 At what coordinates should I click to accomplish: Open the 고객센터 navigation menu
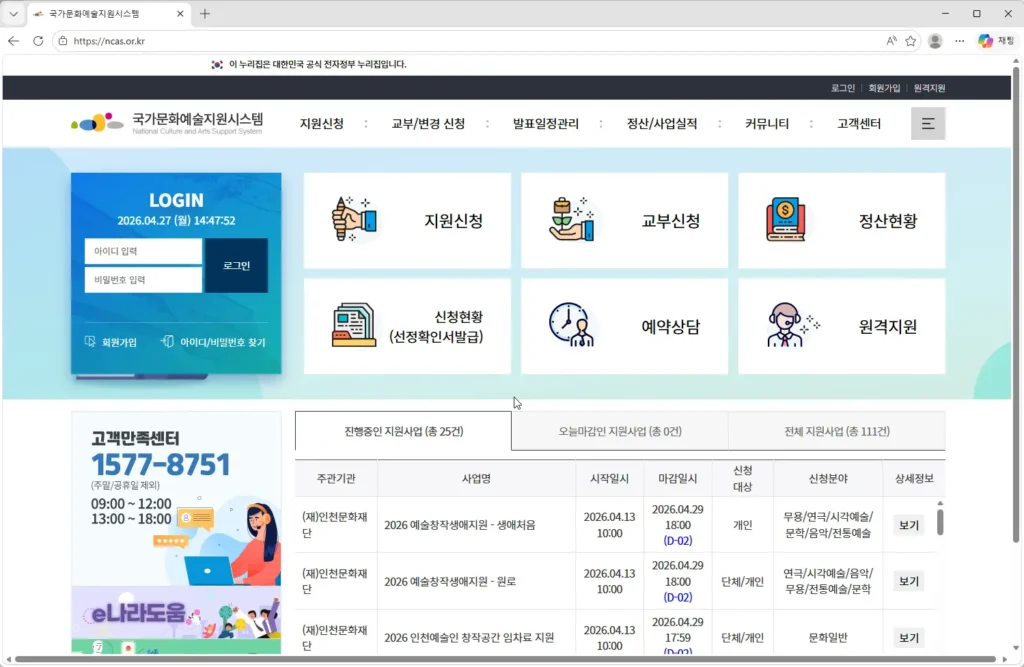click(x=859, y=123)
